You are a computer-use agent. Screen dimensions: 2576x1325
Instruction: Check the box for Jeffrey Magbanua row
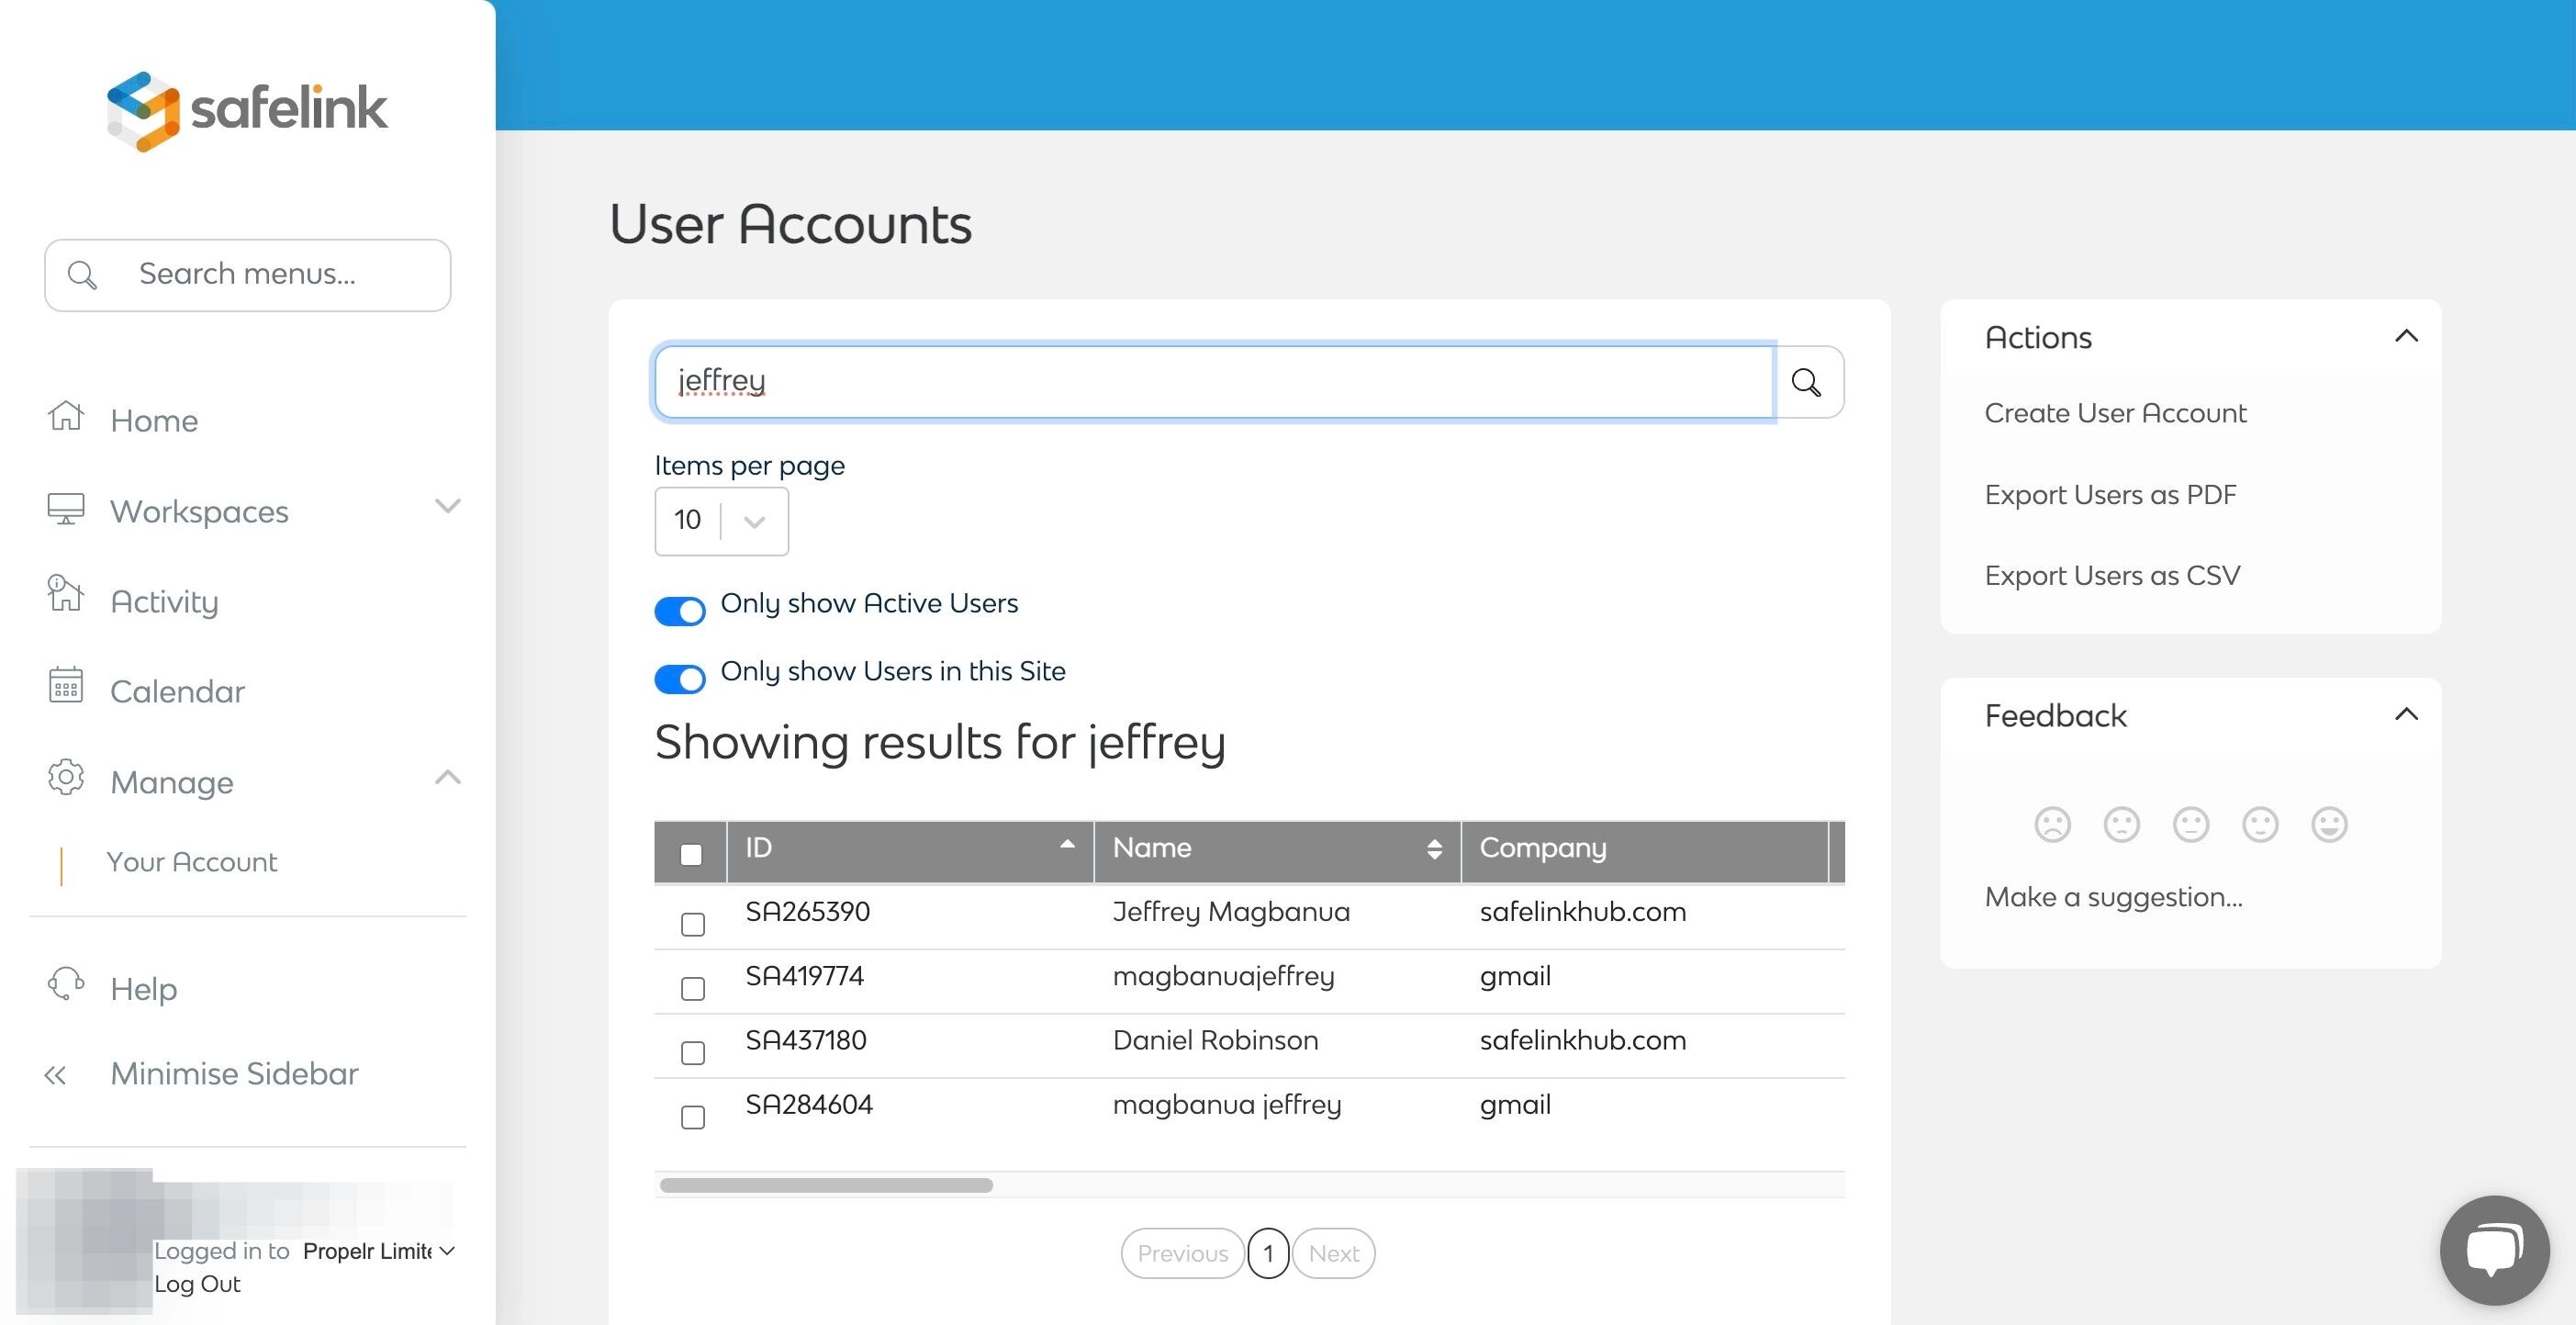(692, 924)
